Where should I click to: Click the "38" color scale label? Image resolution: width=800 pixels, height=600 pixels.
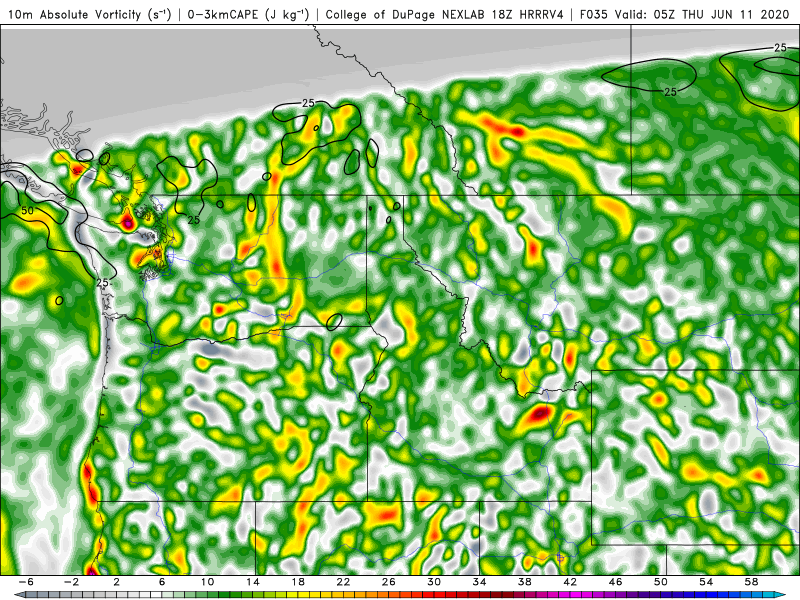click(x=524, y=582)
